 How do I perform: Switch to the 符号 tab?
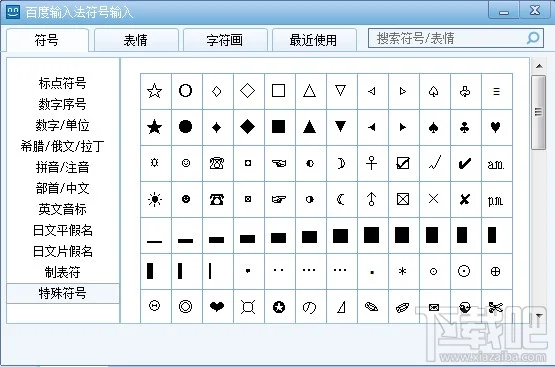(x=47, y=40)
